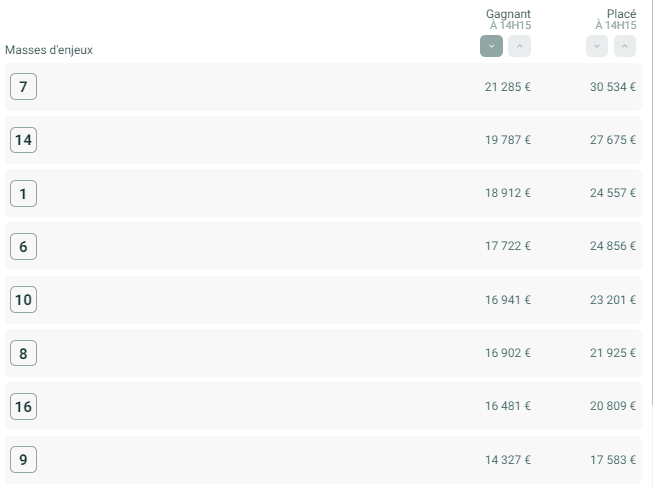Screen dimensions: 653x489
Task: Select the 24 856 € Placé value
Action: point(613,246)
